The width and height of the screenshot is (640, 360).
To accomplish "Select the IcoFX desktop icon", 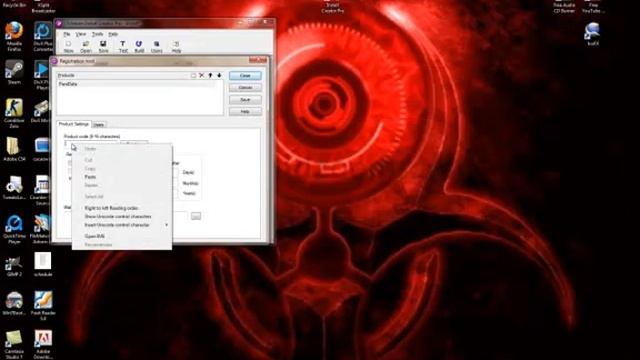I will (592, 34).
